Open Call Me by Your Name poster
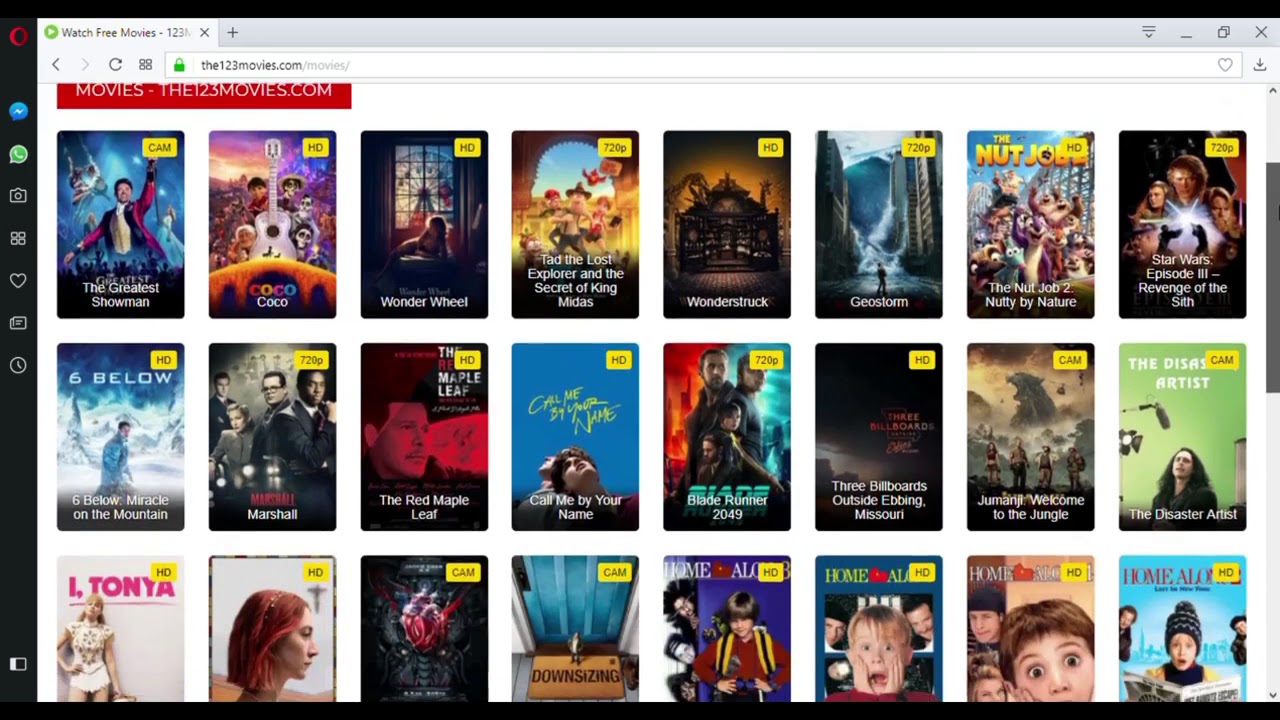The width and height of the screenshot is (1280, 720). 575,437
